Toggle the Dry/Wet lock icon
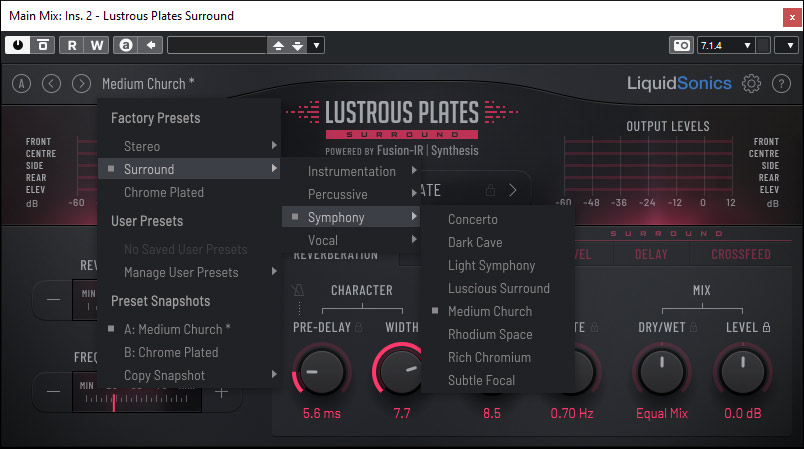 [x=693, y=327]
